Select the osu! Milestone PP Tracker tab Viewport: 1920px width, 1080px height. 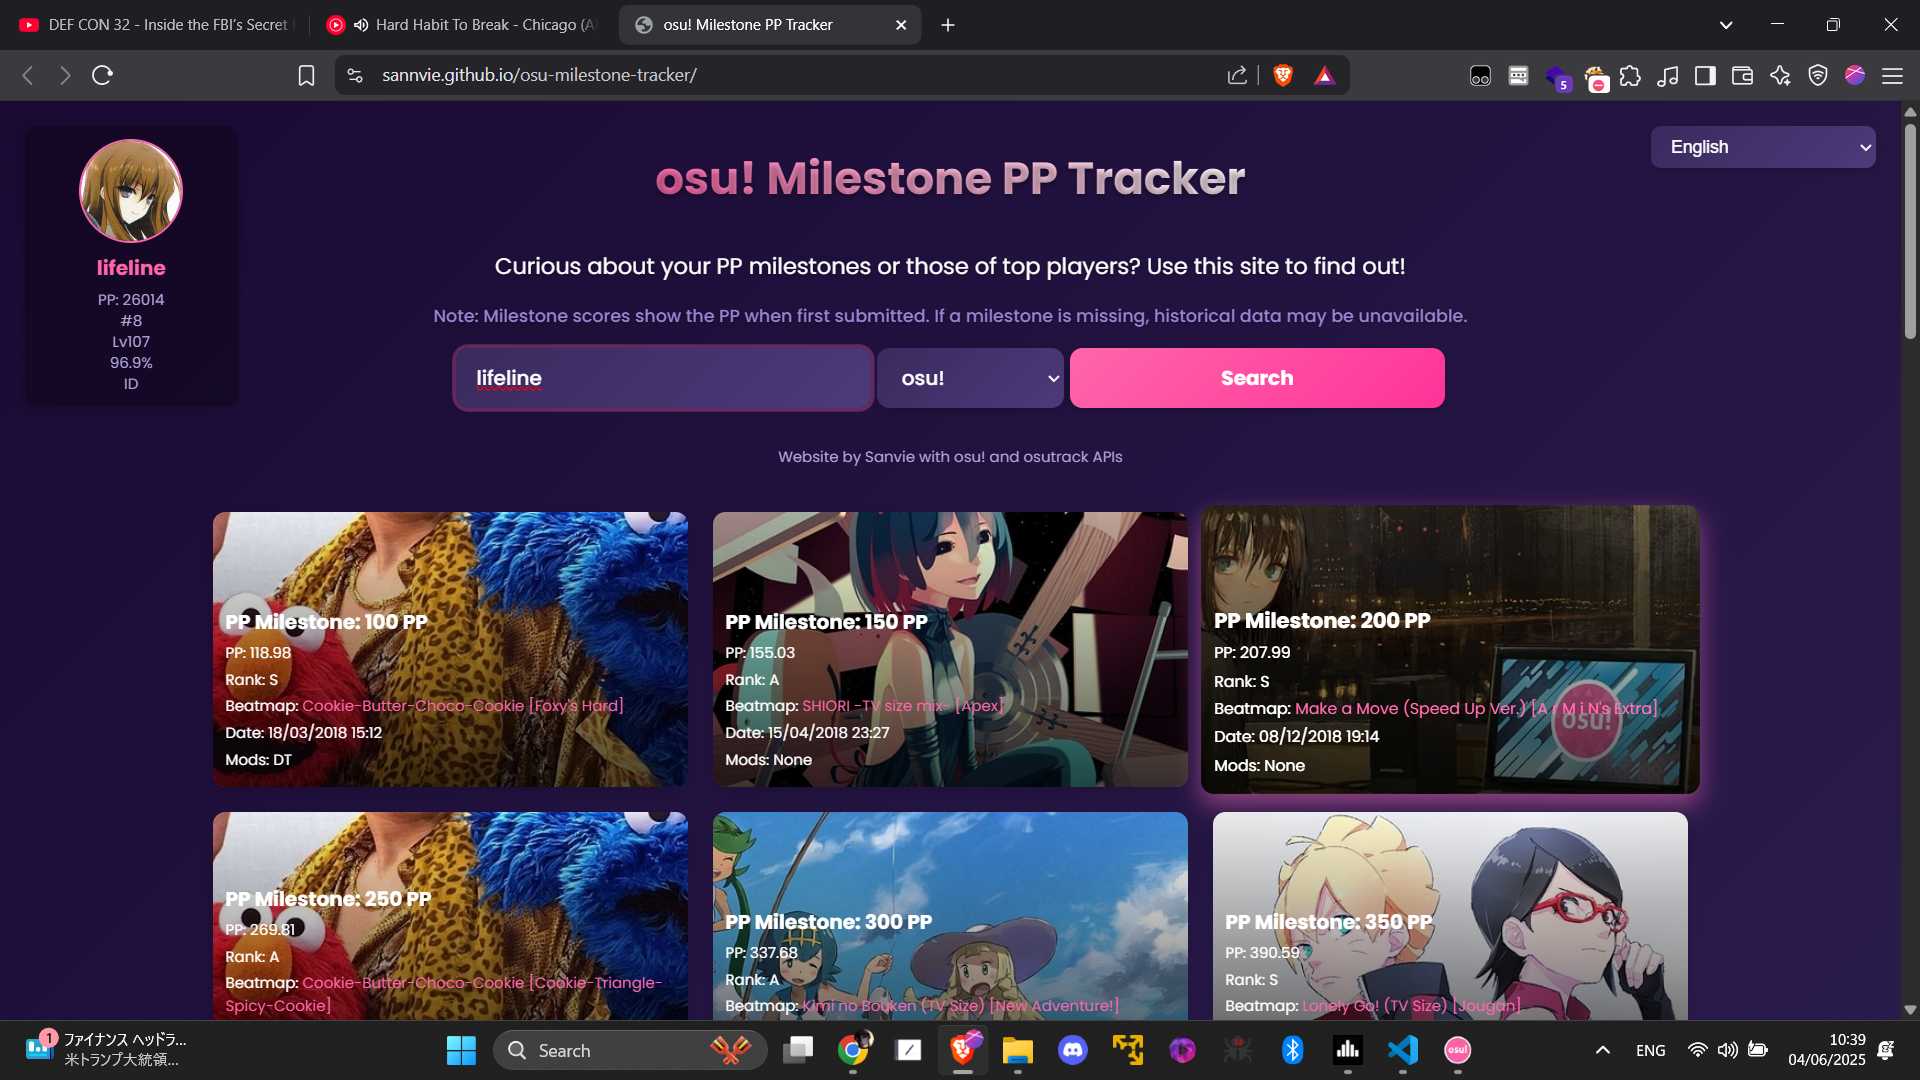click(x=768, y=25)
